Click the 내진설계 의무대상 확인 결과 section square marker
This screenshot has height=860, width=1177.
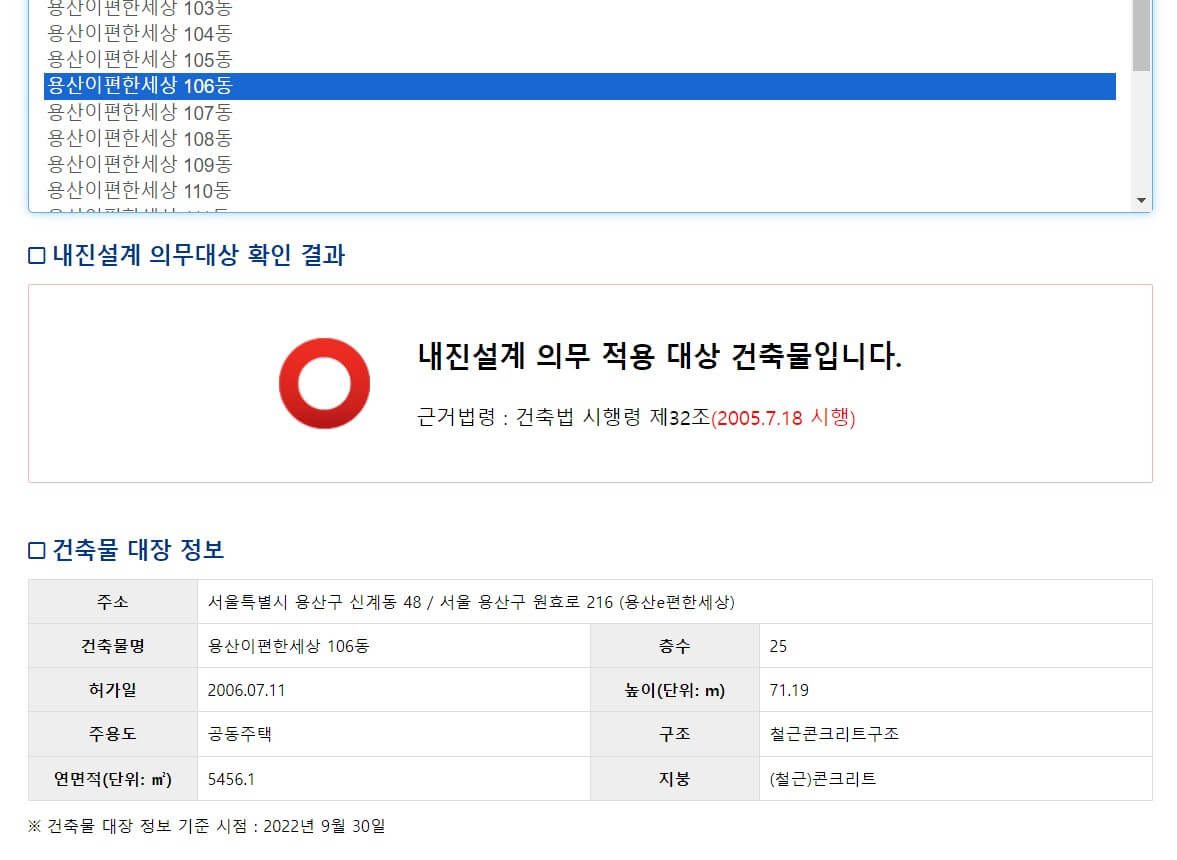pyautogui.click(x=35, y=255)
